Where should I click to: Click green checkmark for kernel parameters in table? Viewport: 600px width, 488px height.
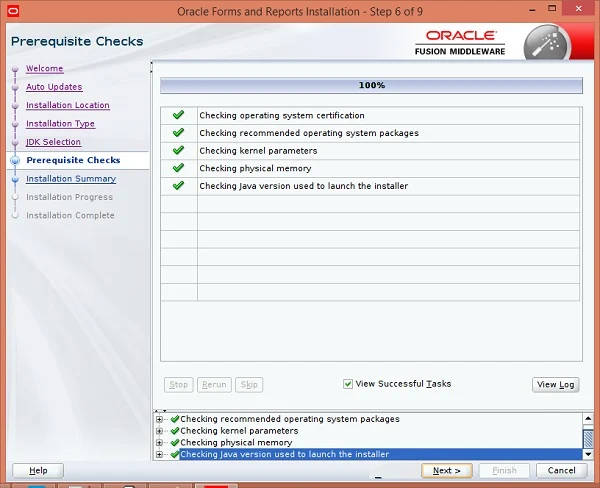click(x=178, y=150)
